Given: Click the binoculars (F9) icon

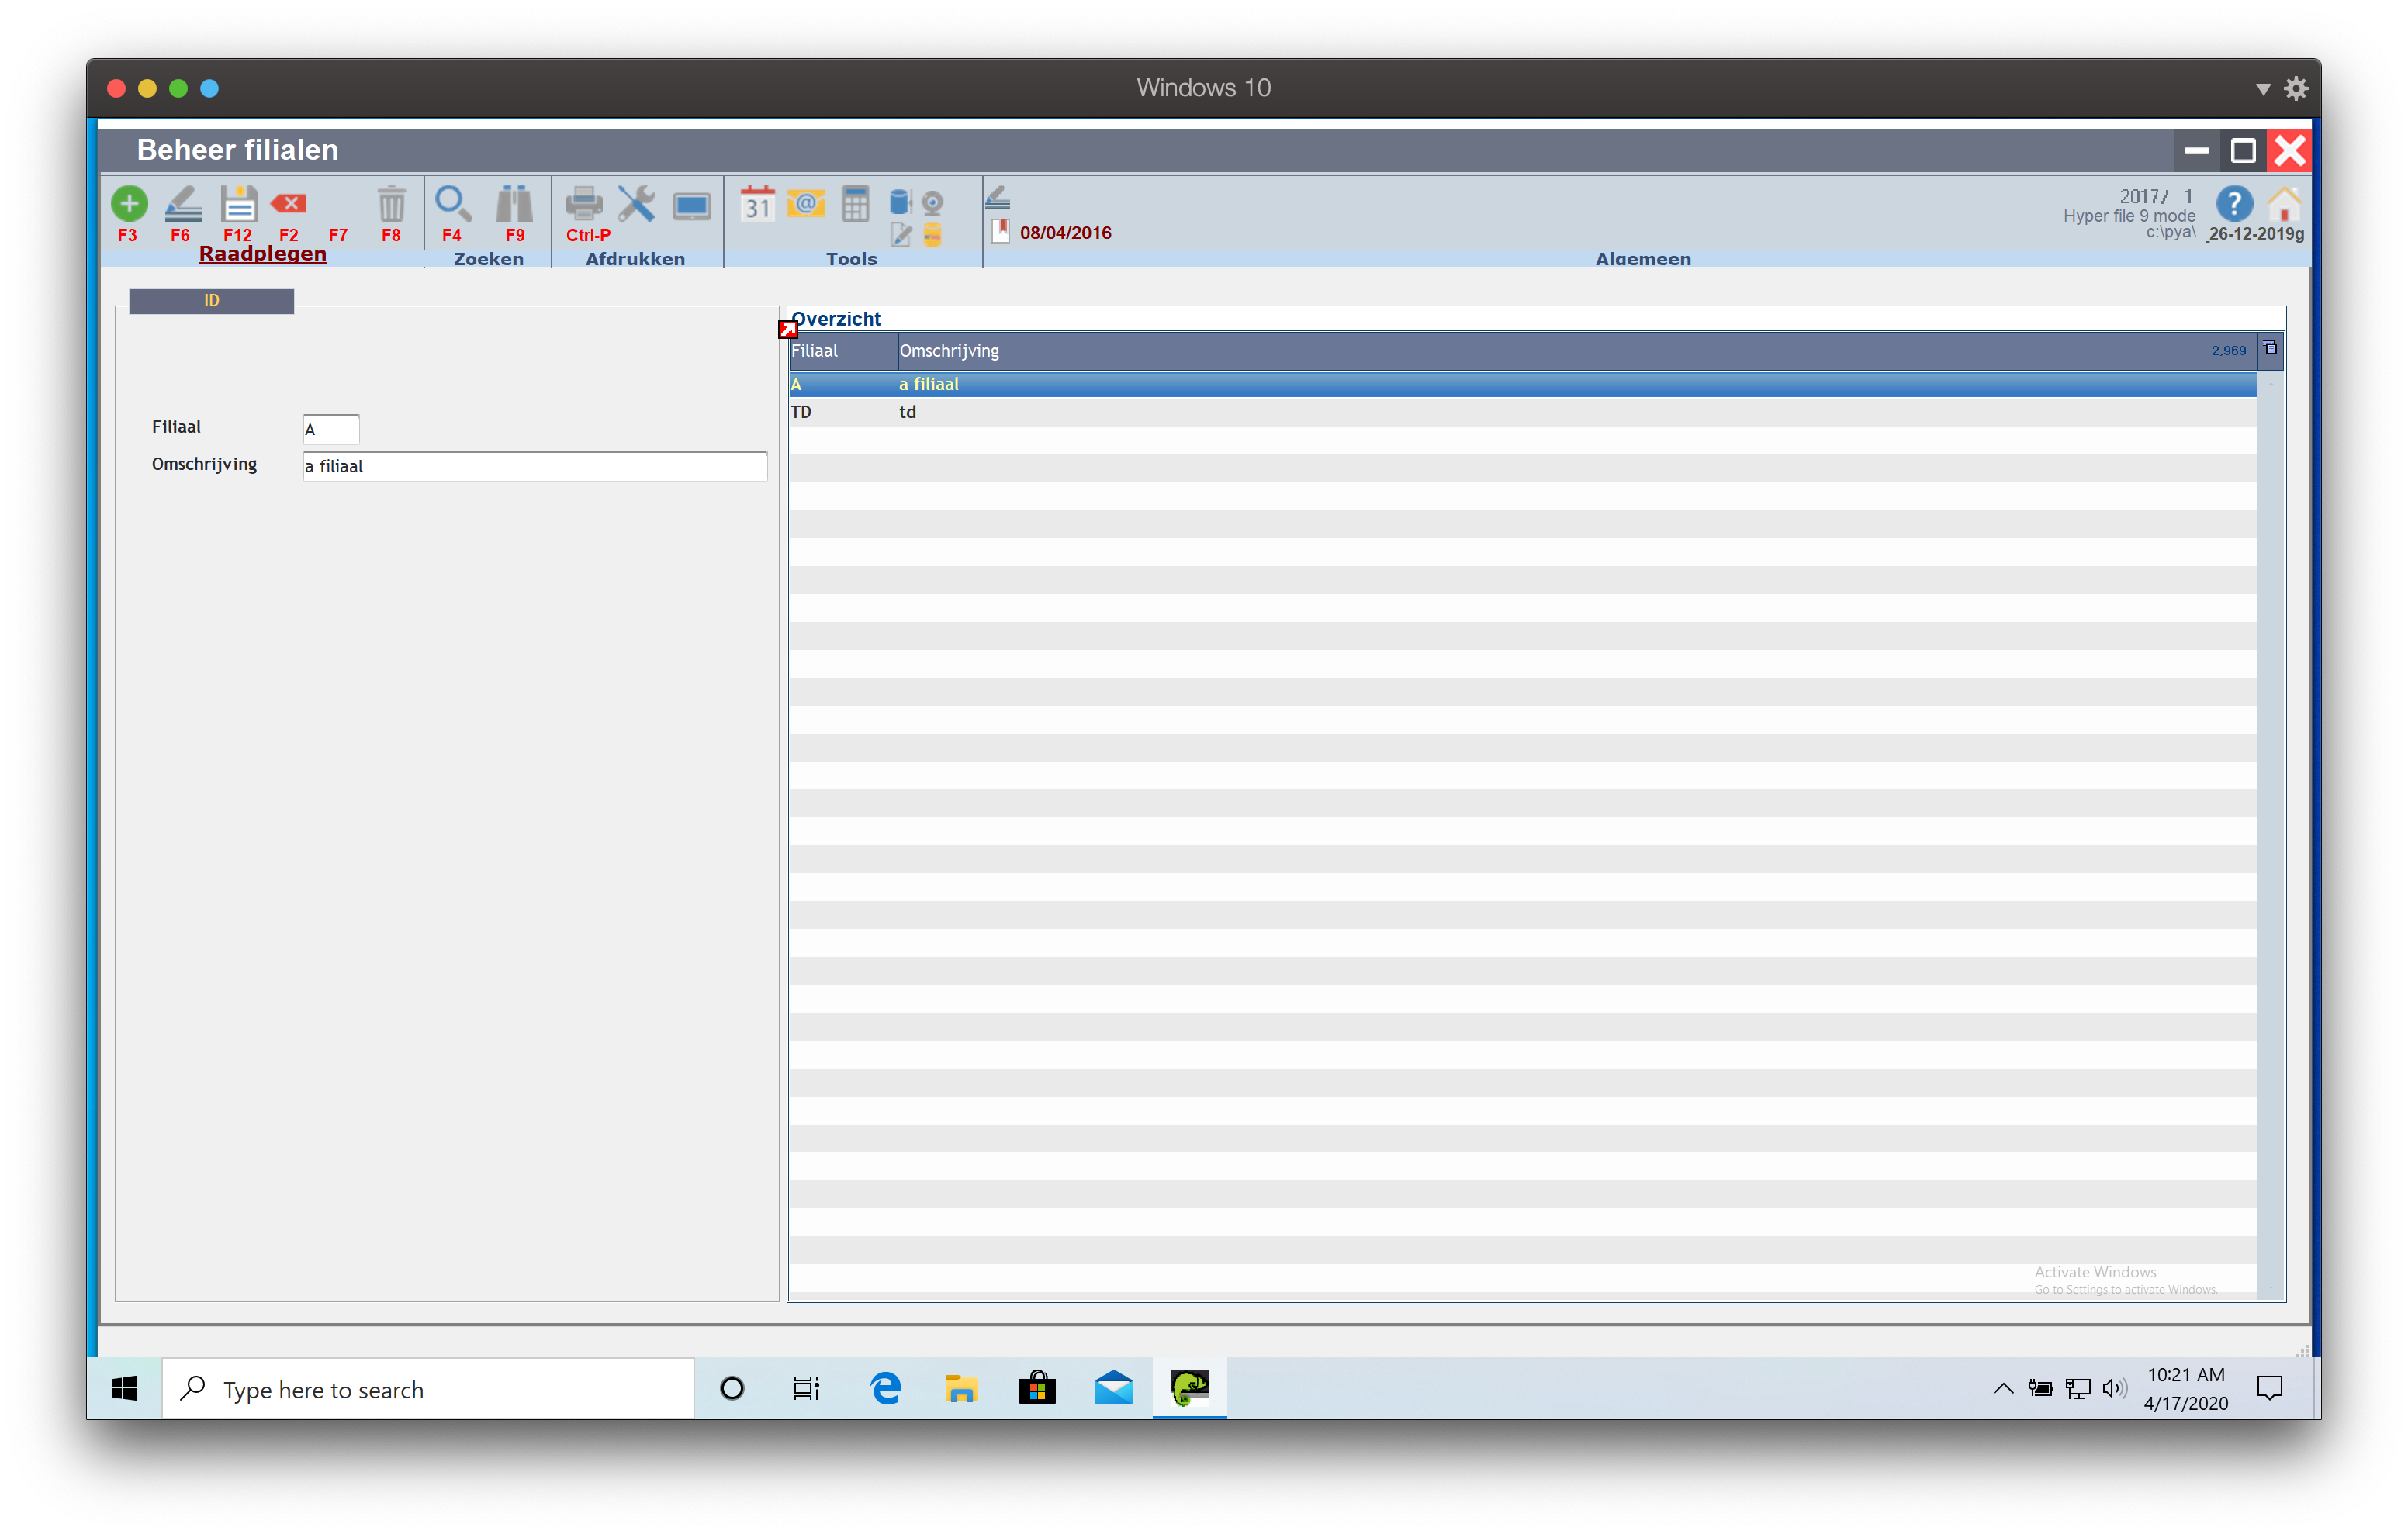Looking at the screenshot, I should coord(514,204).
